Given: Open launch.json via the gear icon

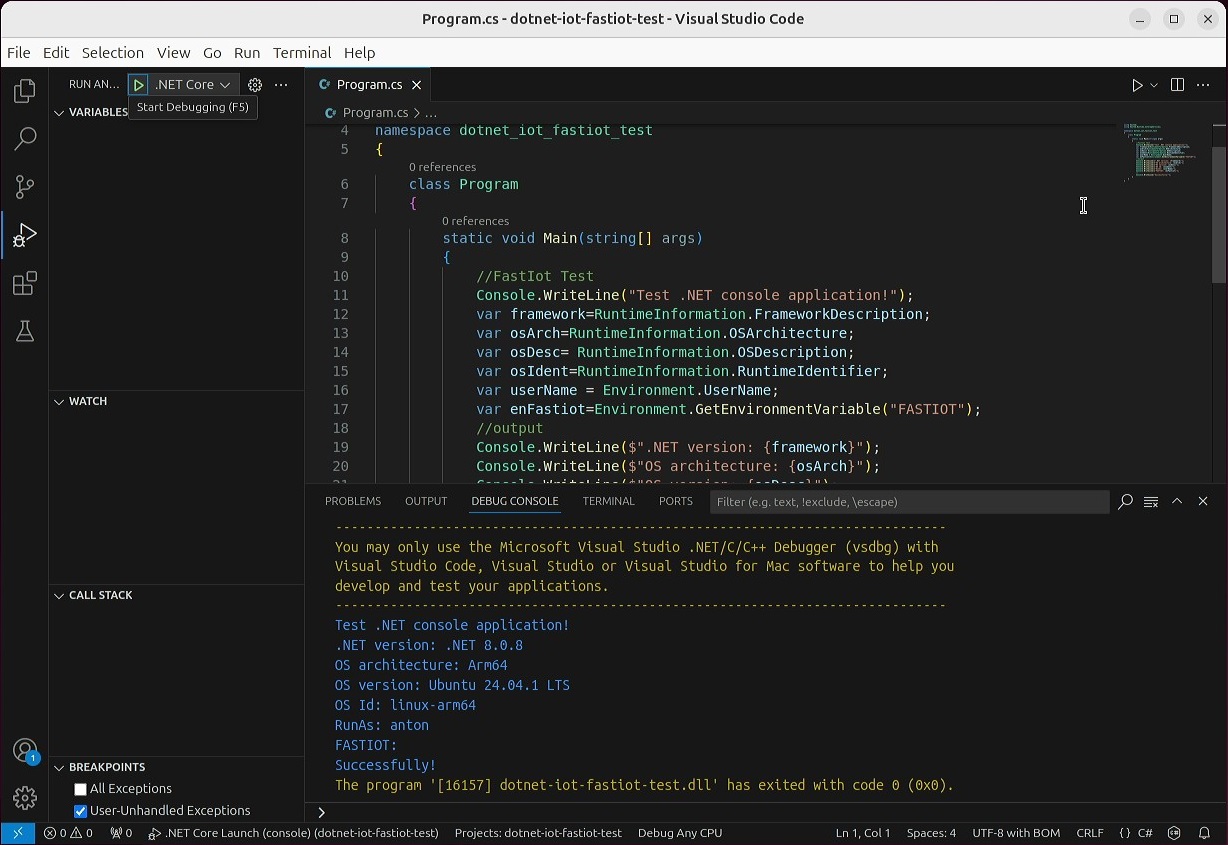Looking at the screenshot, I should (255, 85).
